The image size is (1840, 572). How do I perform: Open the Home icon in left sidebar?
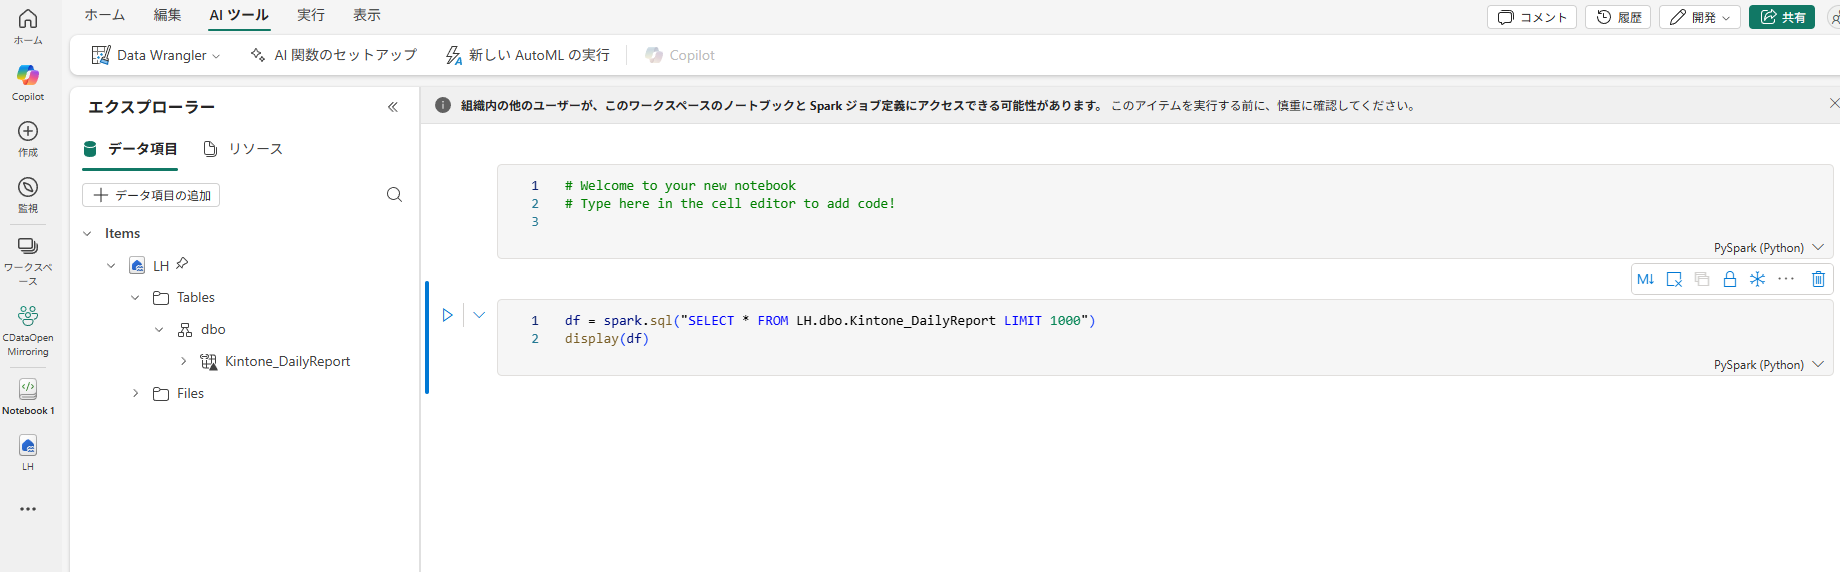28,26
